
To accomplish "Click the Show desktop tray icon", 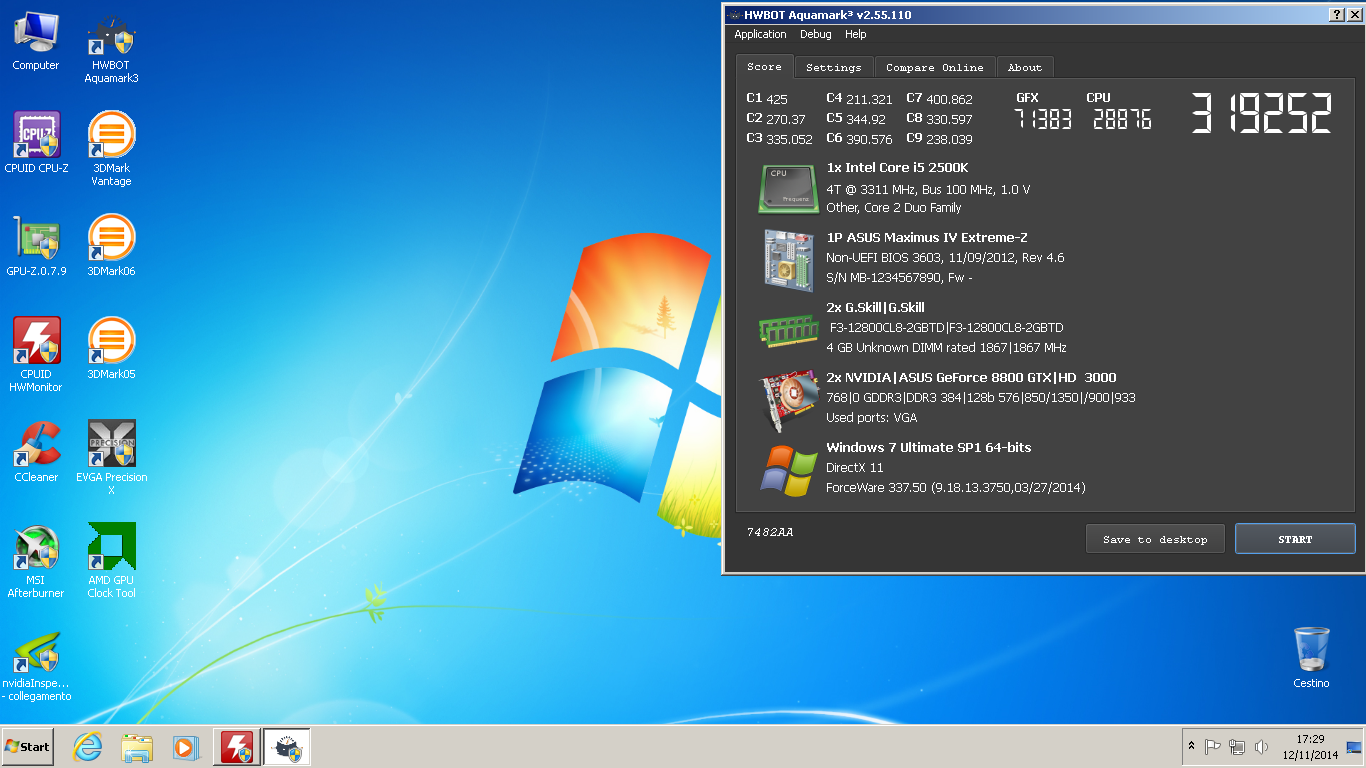I will click(x=1354, y=747).
